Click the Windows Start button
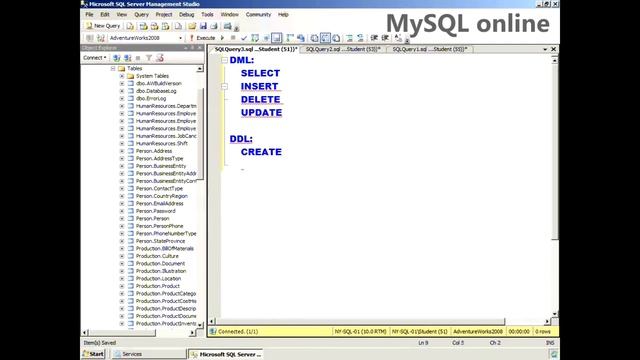Screen dimensions: 640x360 [x=93, y=354]
